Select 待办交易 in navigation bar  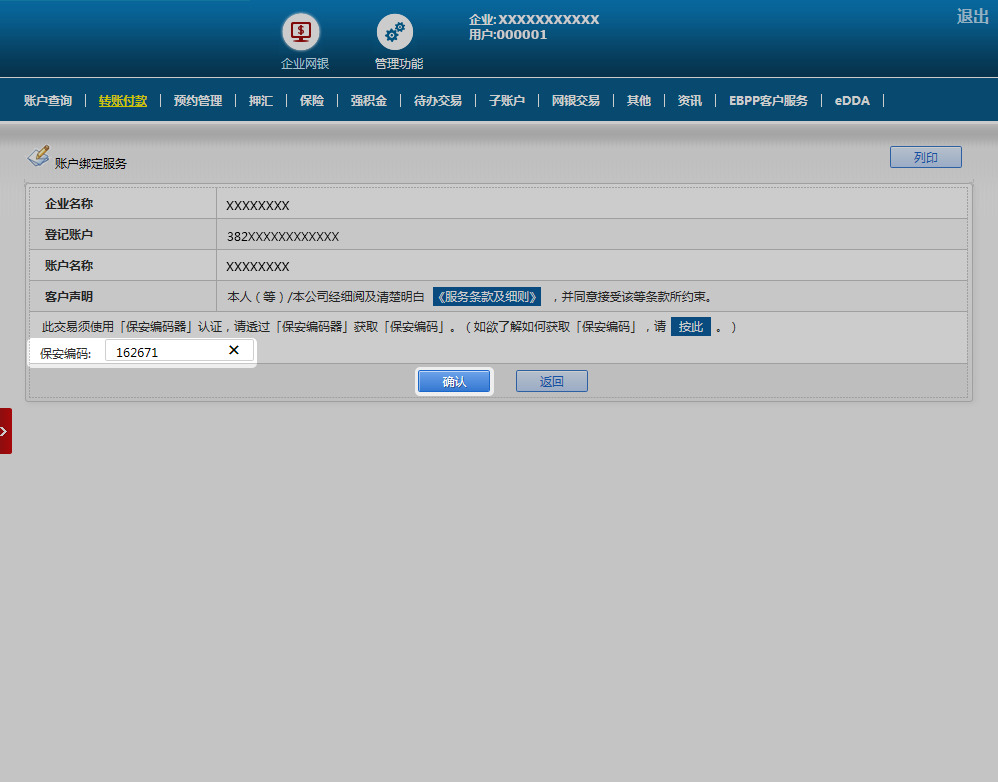[438, 101]
